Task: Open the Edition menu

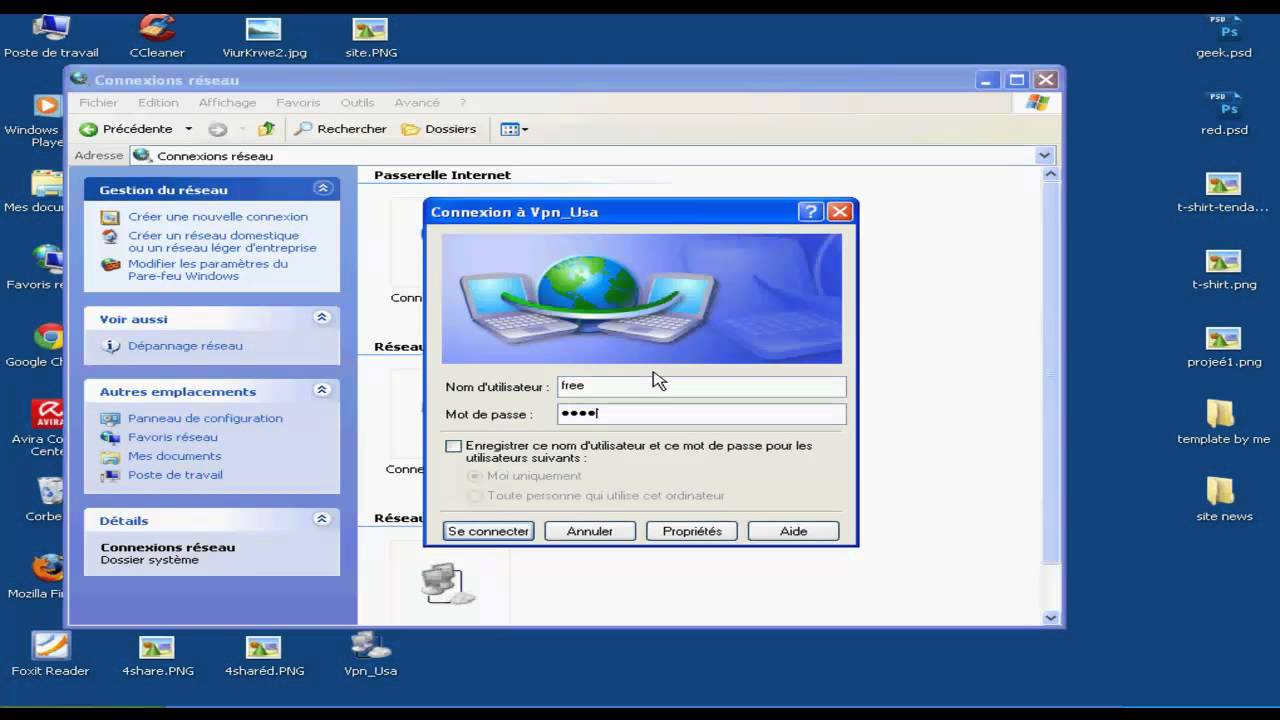Action: click(x=158, y=102)
